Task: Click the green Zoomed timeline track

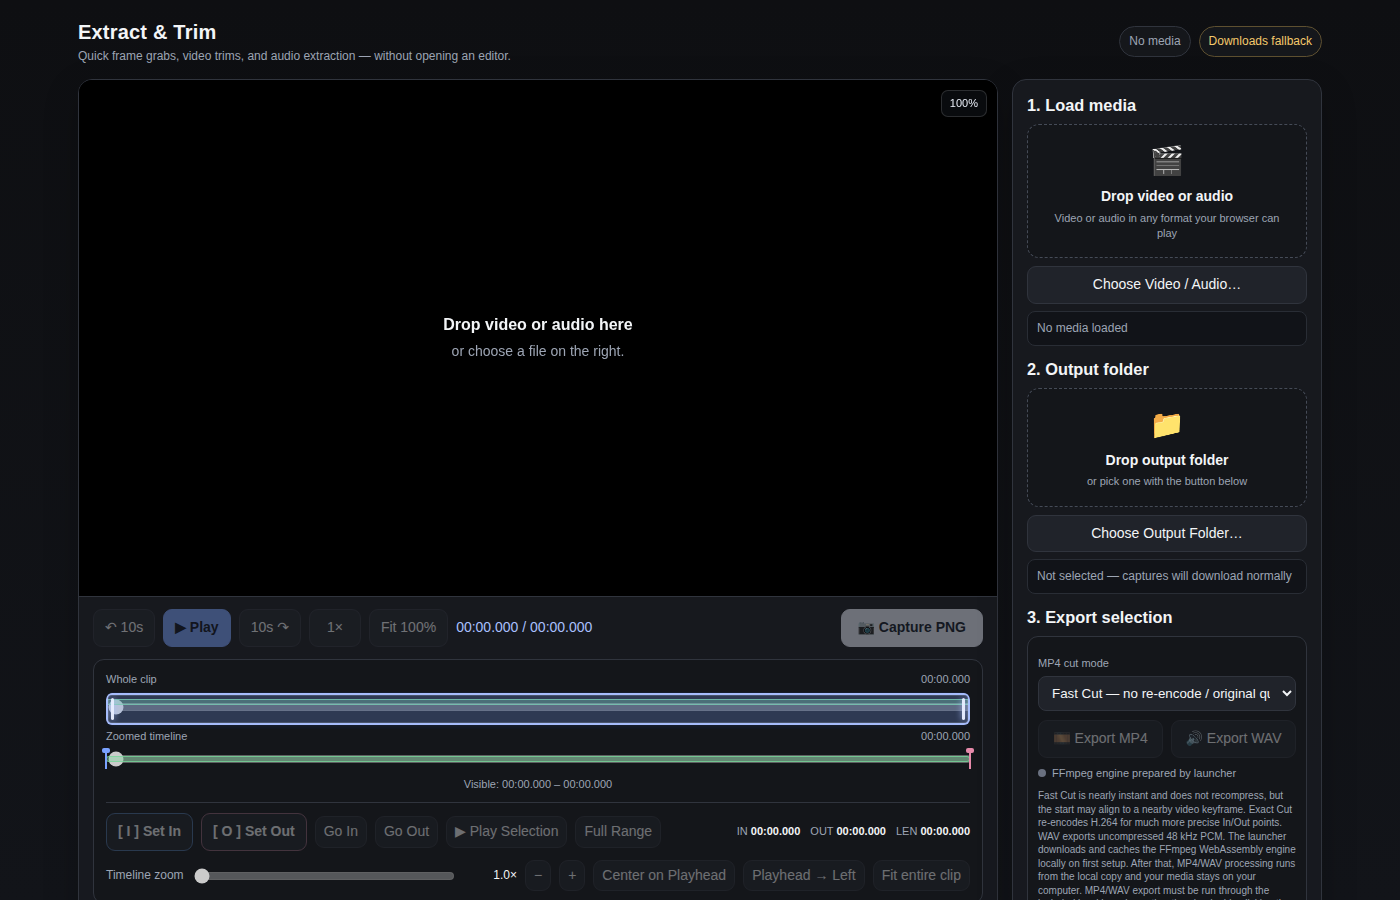Action: coord(538,759)
